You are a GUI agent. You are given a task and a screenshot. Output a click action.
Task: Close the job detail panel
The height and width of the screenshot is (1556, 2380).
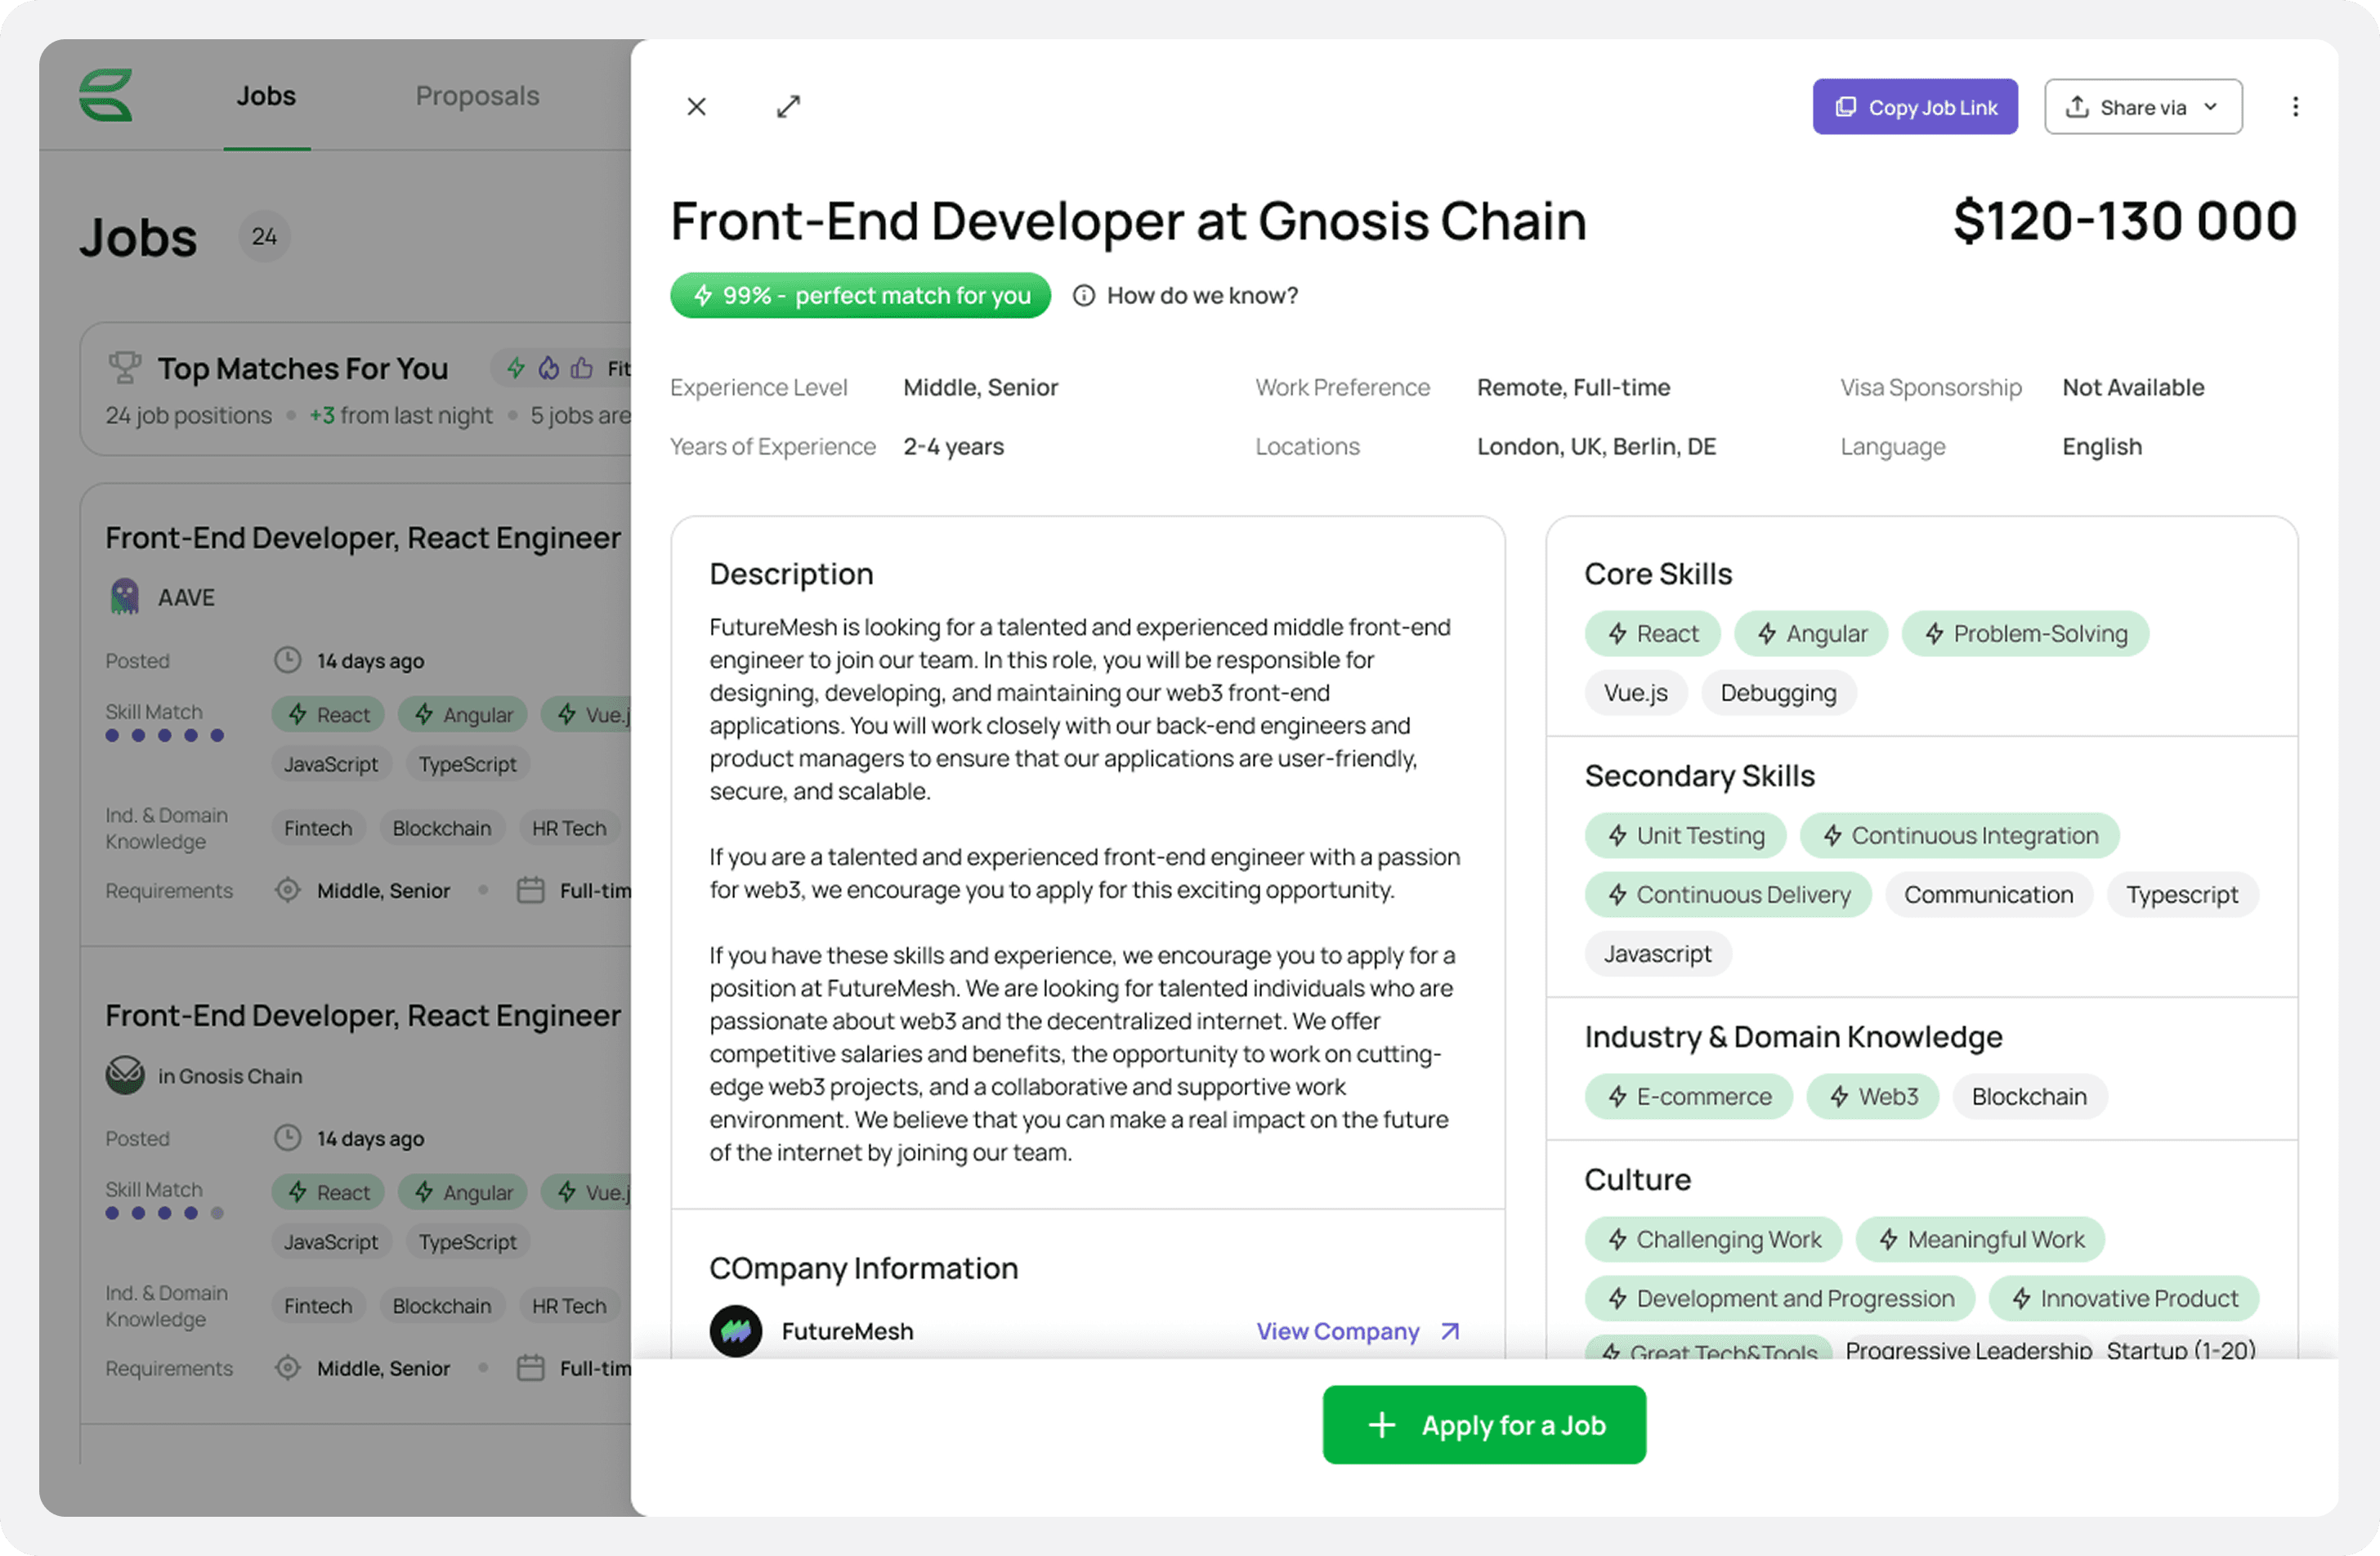697,106
